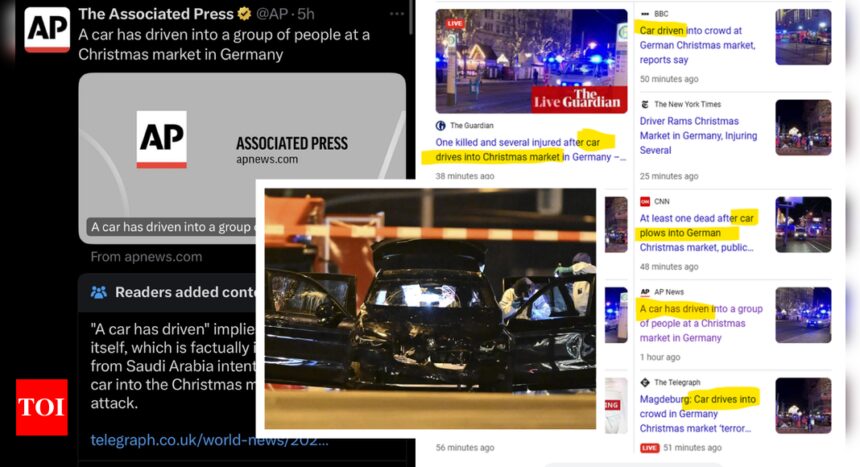The width and height of the screenshot is (860, 467).
Task: Open the New York Times article thumbnail
Action: point(803,127)
